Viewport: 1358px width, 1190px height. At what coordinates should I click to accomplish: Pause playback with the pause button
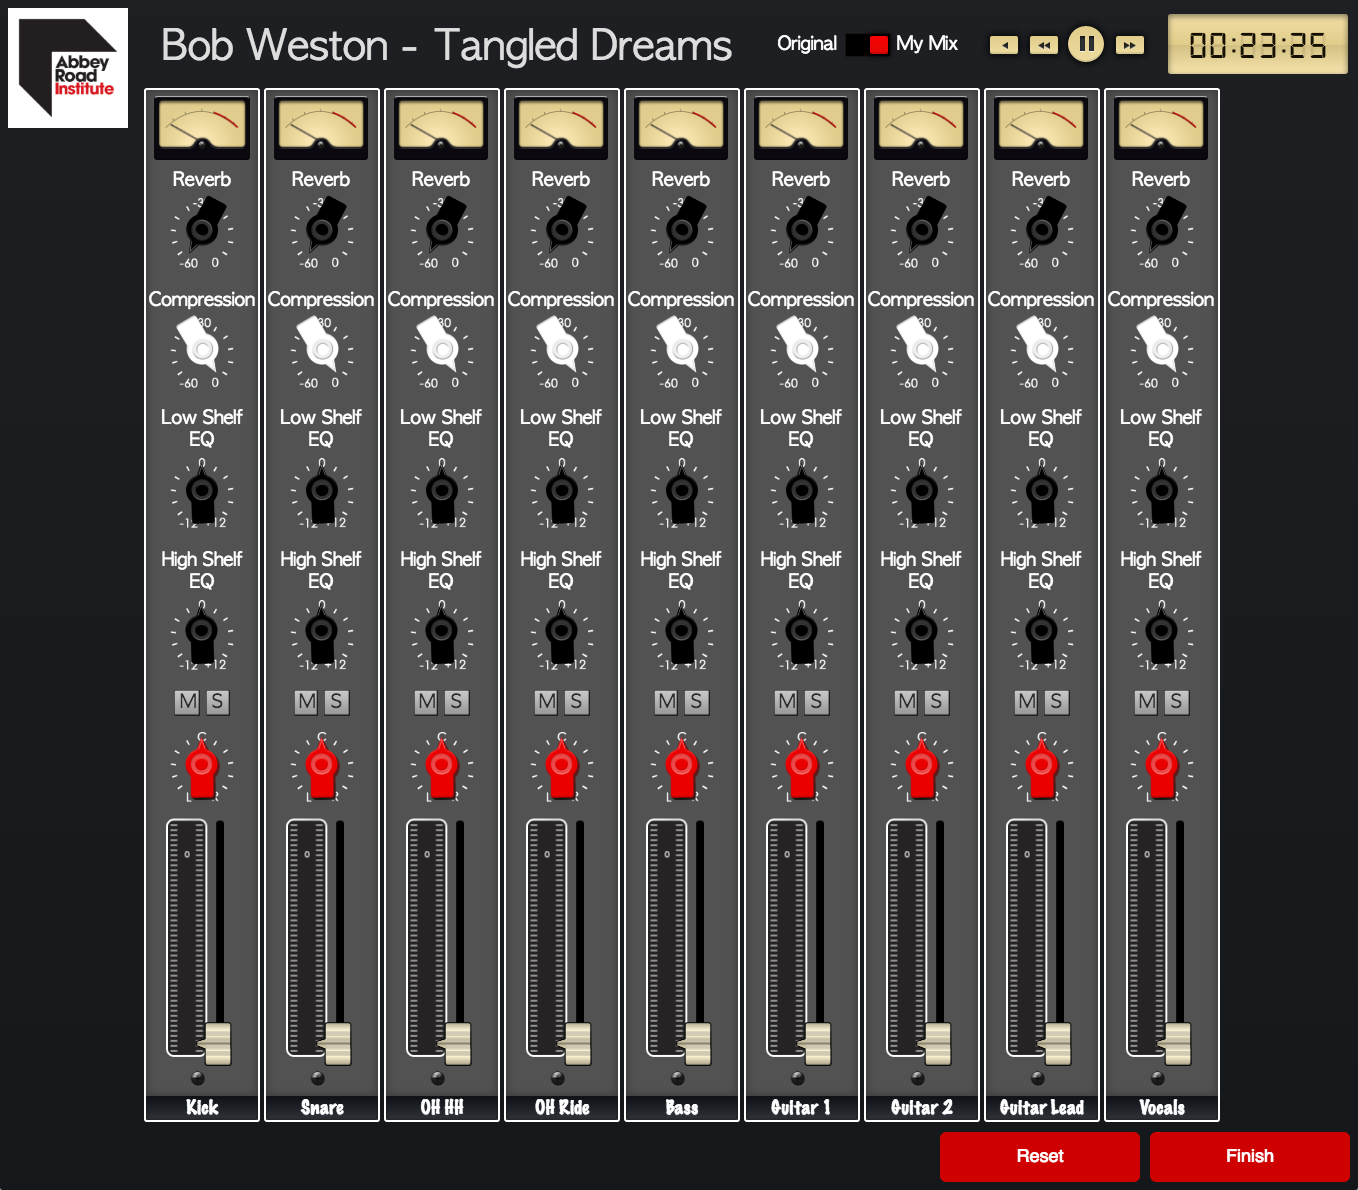coord(1087,45)
